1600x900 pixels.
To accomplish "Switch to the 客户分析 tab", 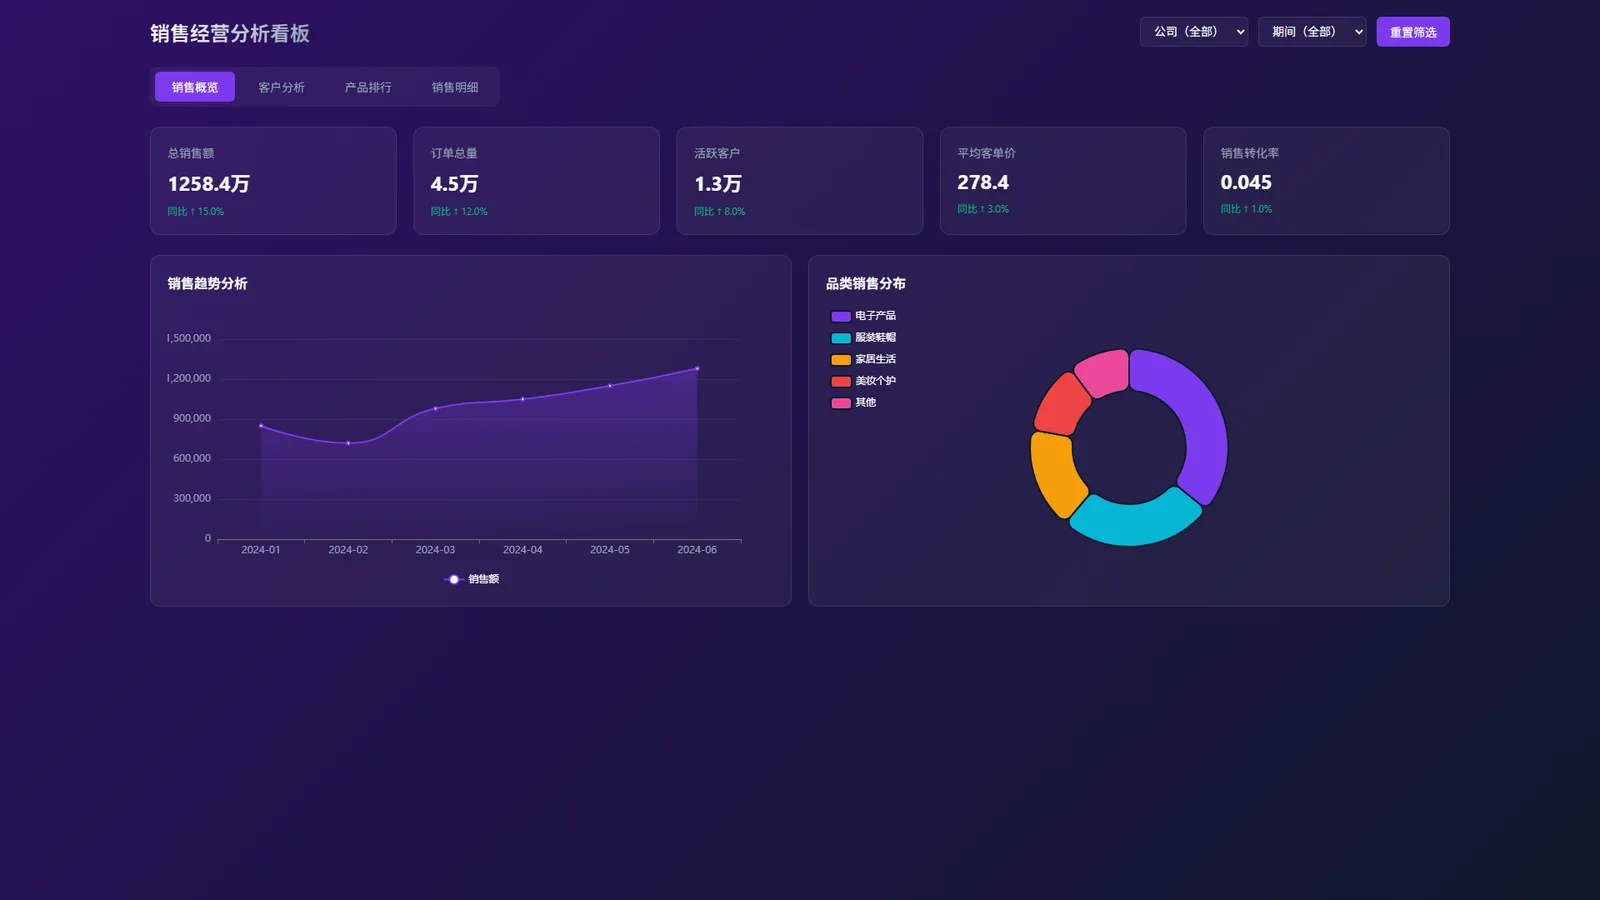I will point(281,87).
